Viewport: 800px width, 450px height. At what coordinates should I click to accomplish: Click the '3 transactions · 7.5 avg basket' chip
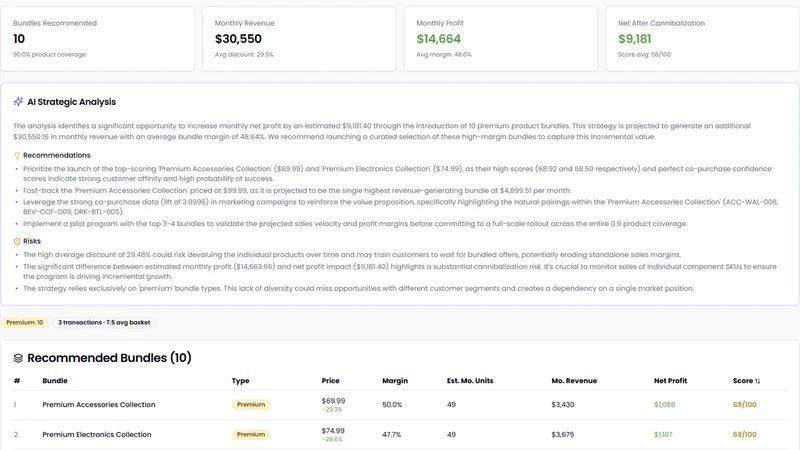104,322
